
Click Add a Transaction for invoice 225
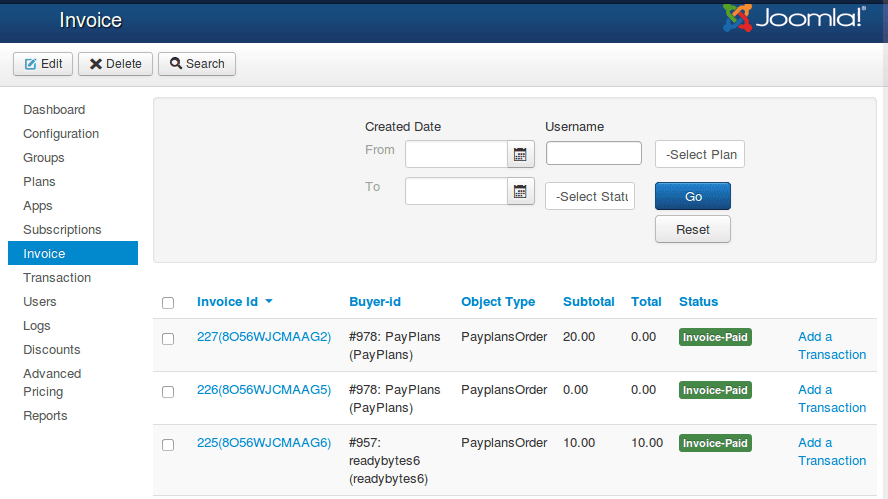[832, 451]
